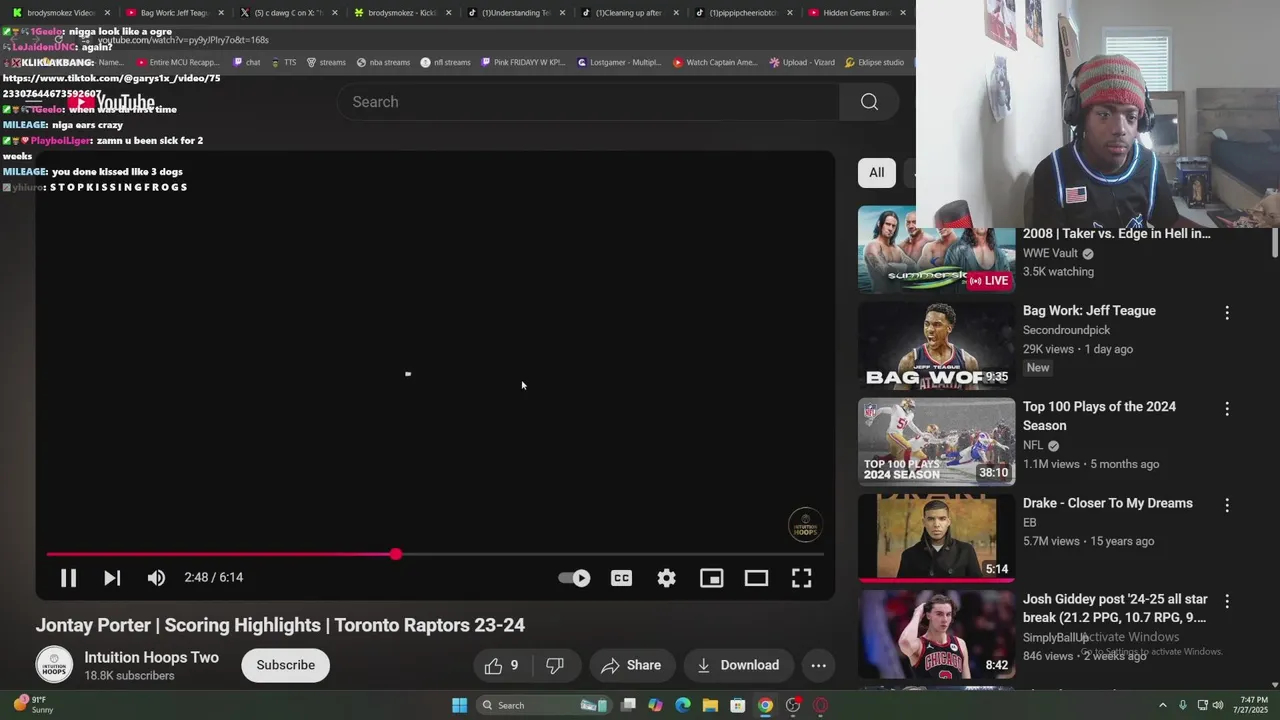The height and width of the screenshot is (720, 1280).
Task: Pause the video with the pause button
Action: point(68,578)
